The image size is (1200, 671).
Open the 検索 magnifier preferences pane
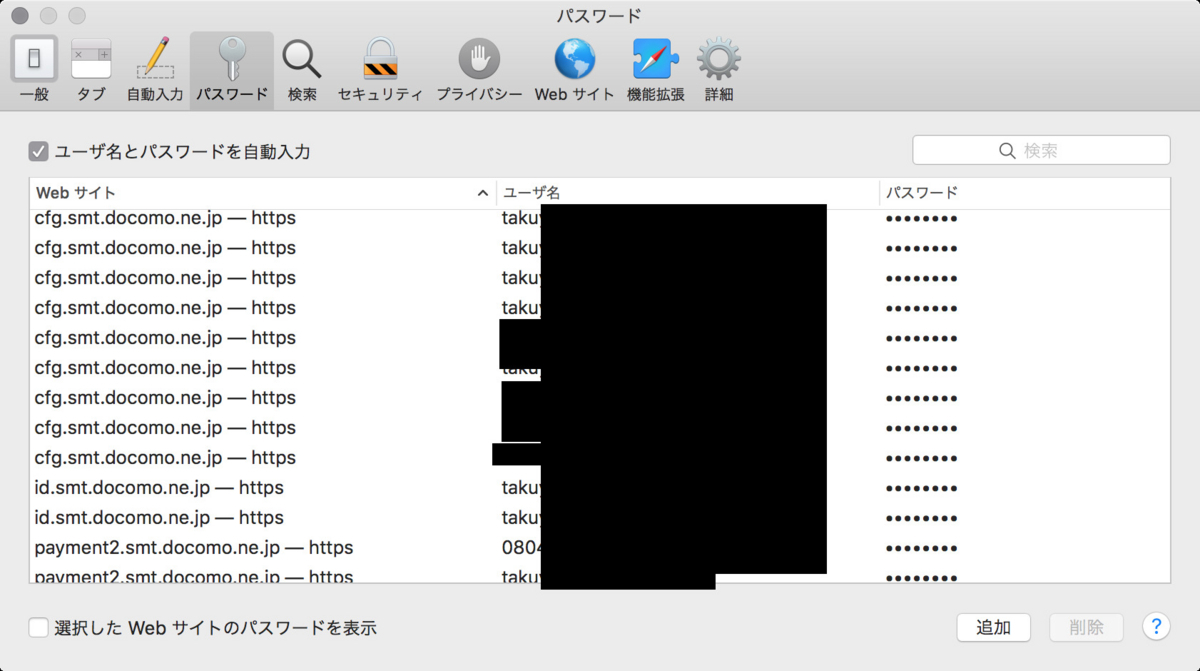pos(302,69)
